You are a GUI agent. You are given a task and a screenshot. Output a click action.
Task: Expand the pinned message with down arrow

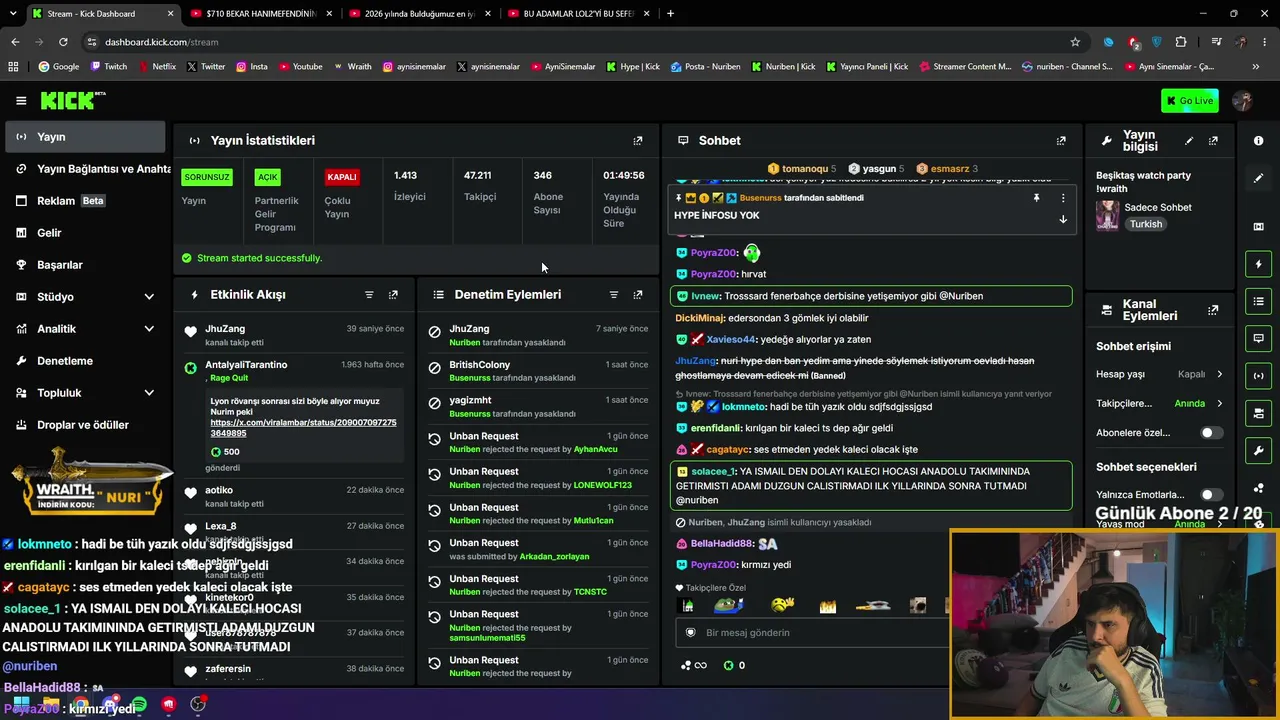[1063, 219]
